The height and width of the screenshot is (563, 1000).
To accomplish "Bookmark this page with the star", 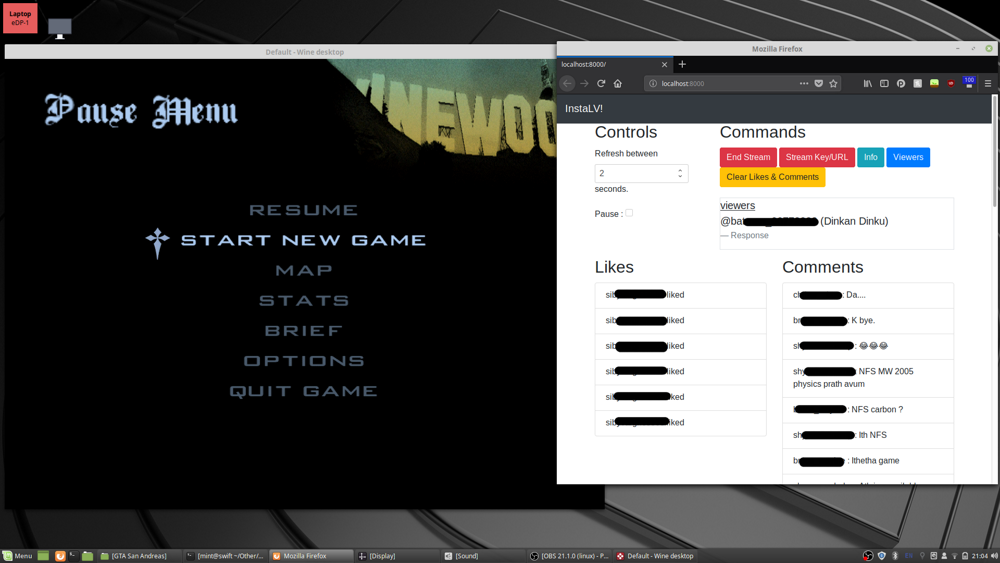I will 834,84.
